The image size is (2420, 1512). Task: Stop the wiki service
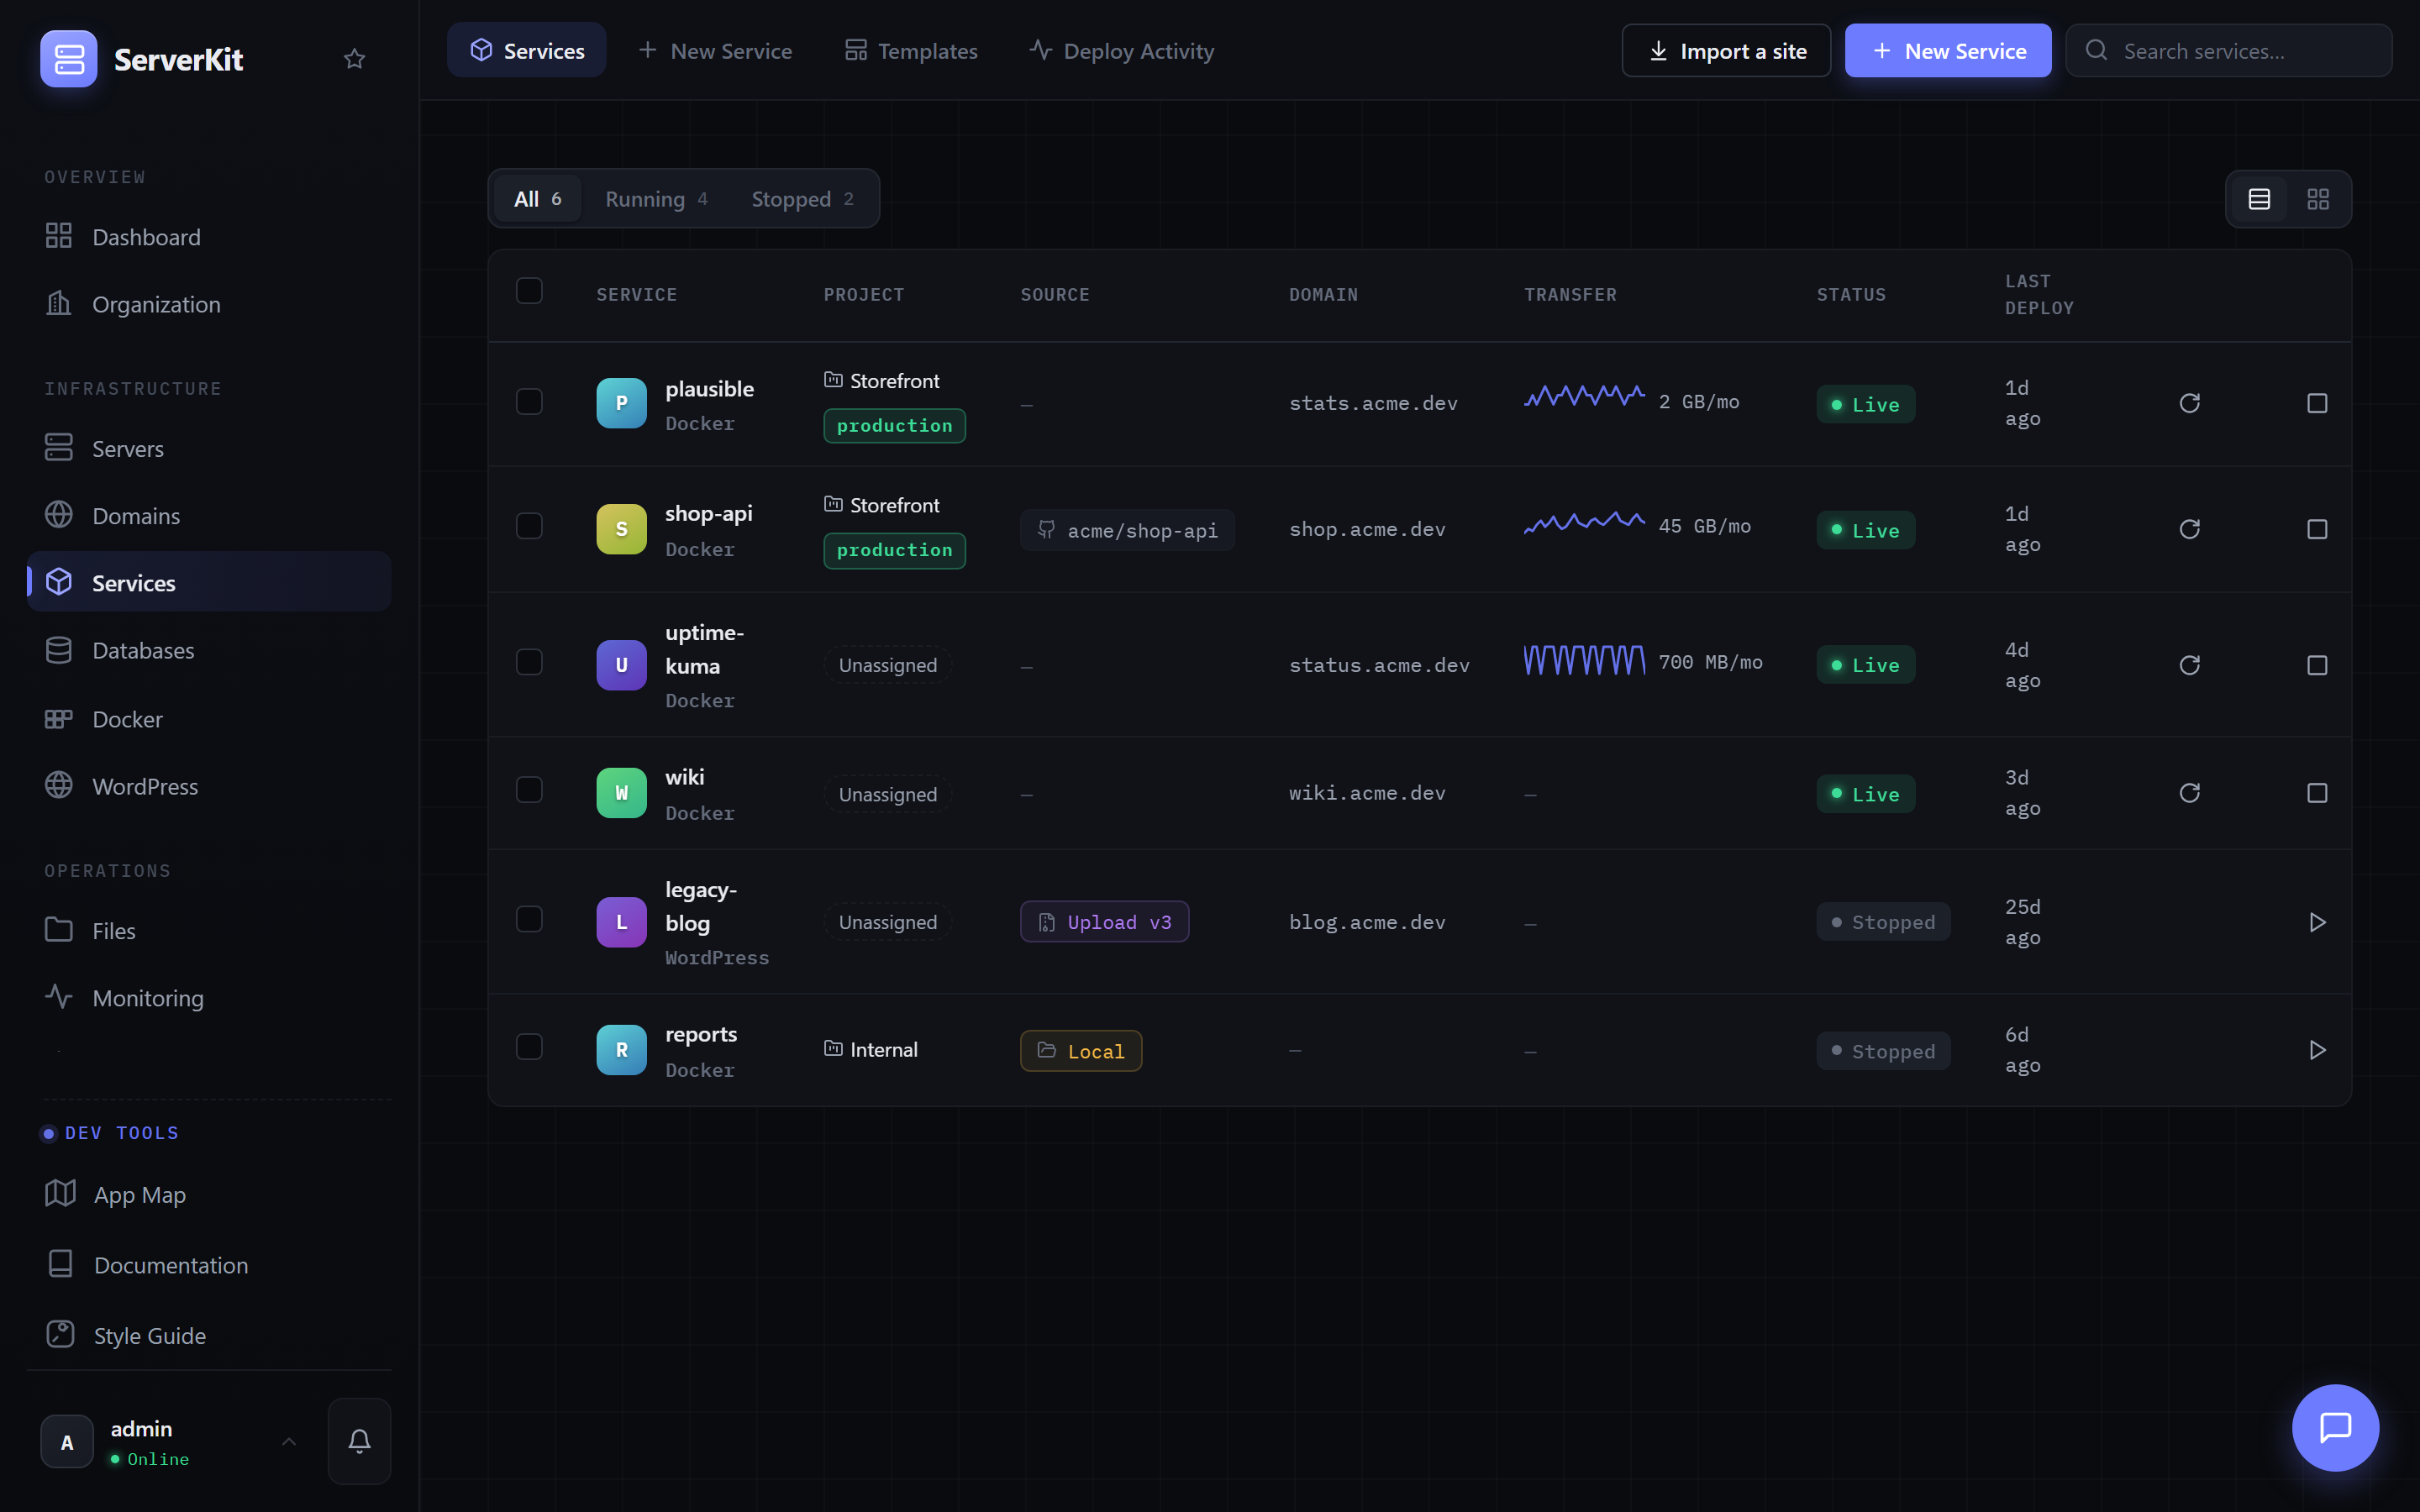point(2317,793)
